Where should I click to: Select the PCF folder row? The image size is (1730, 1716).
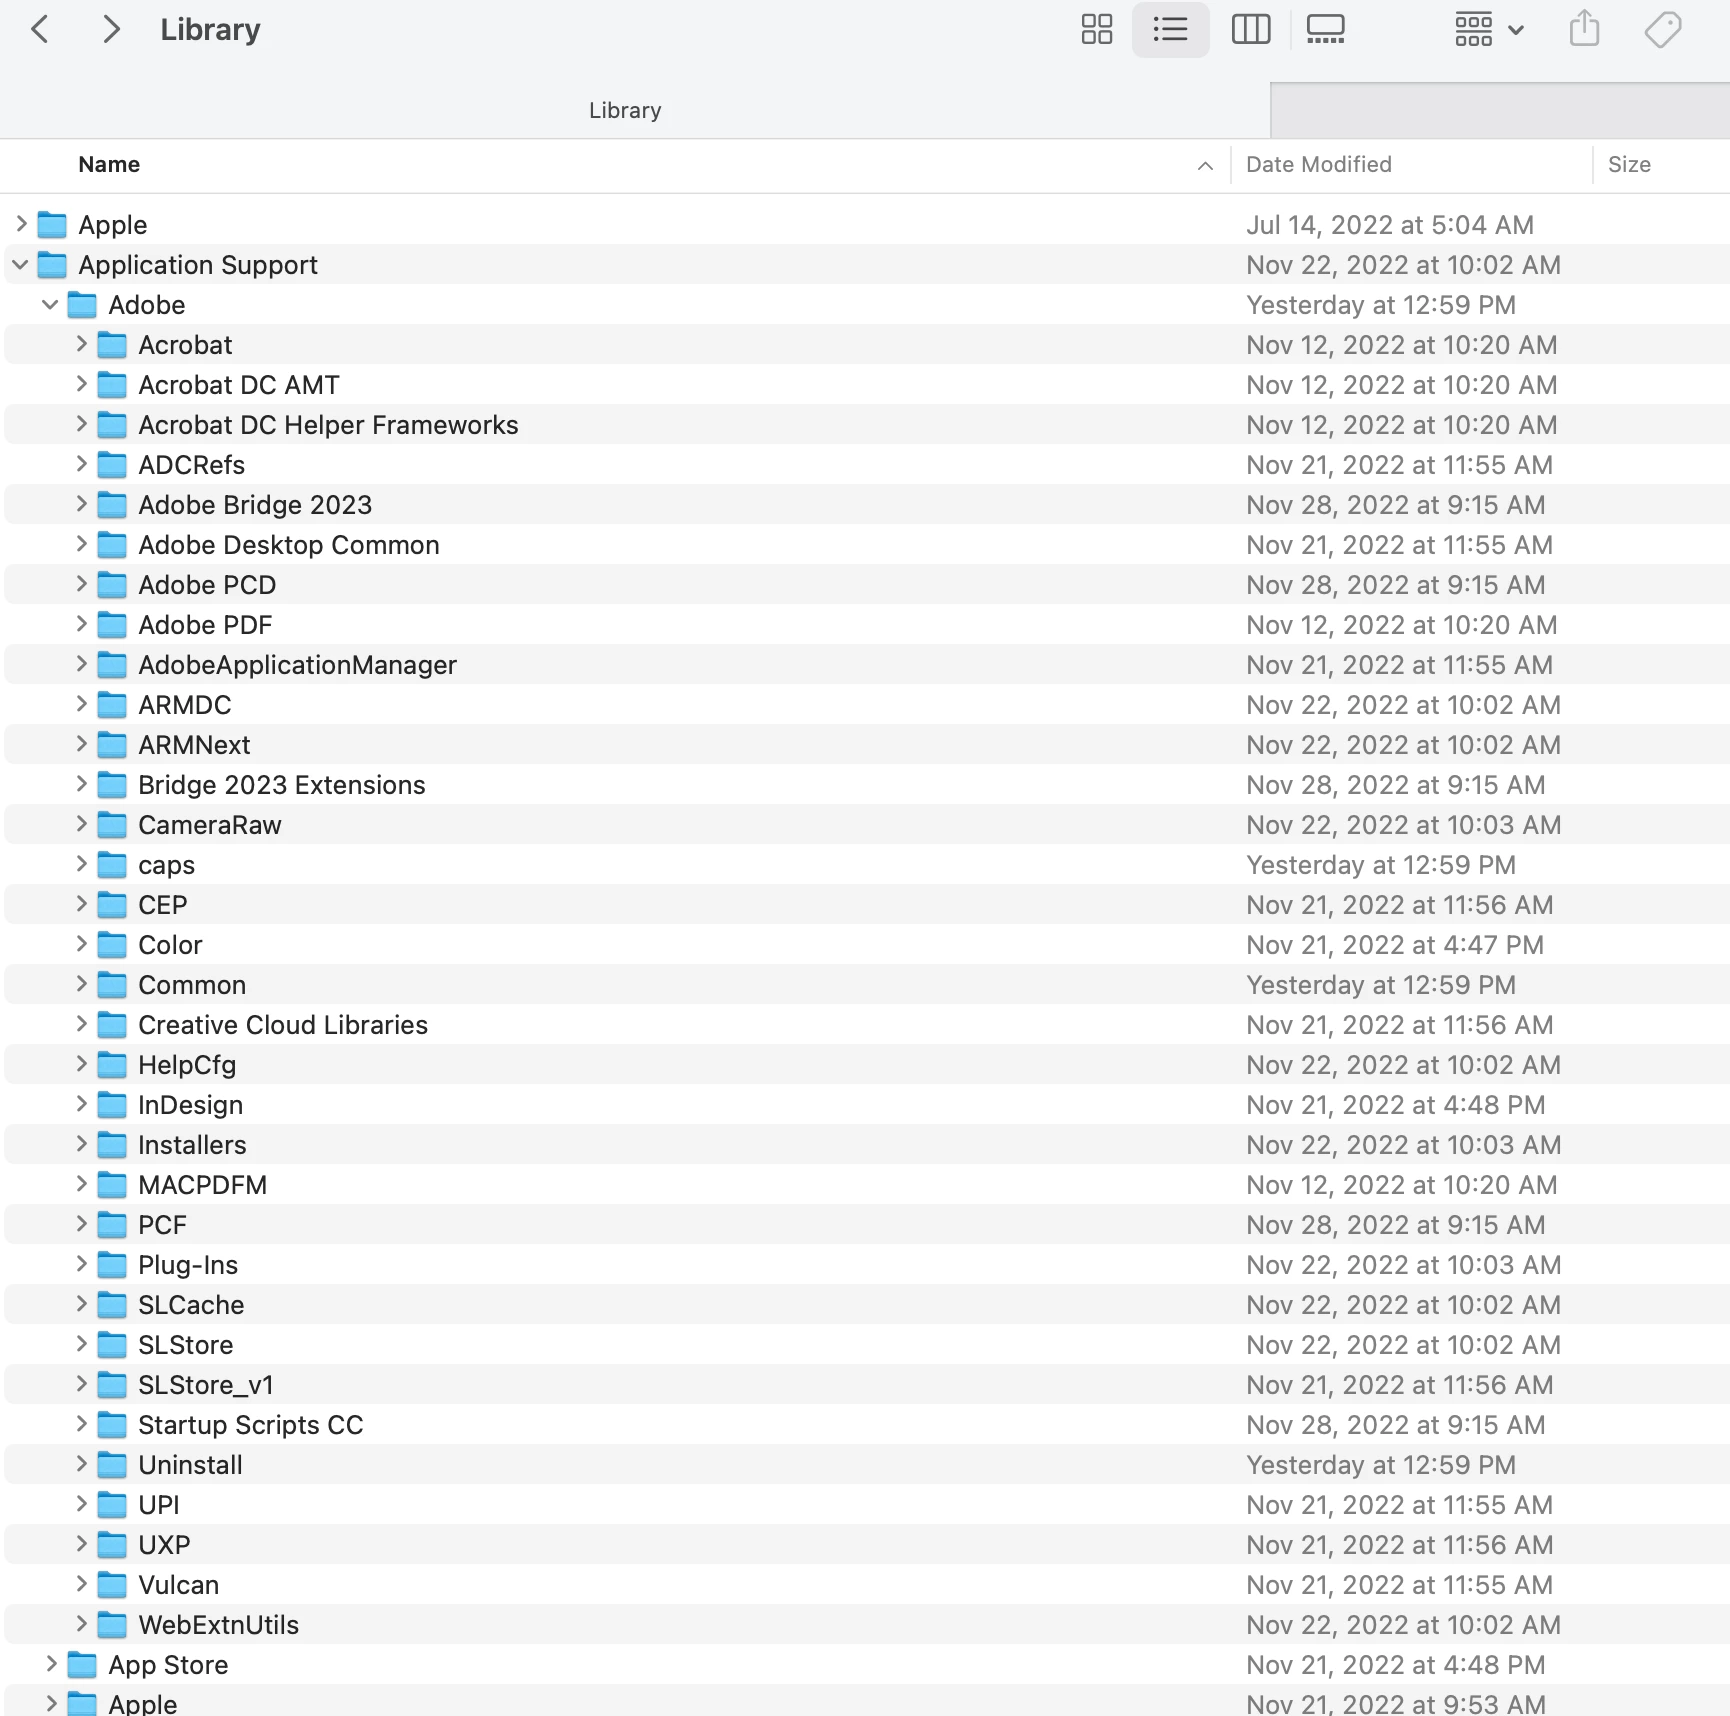867,1225
